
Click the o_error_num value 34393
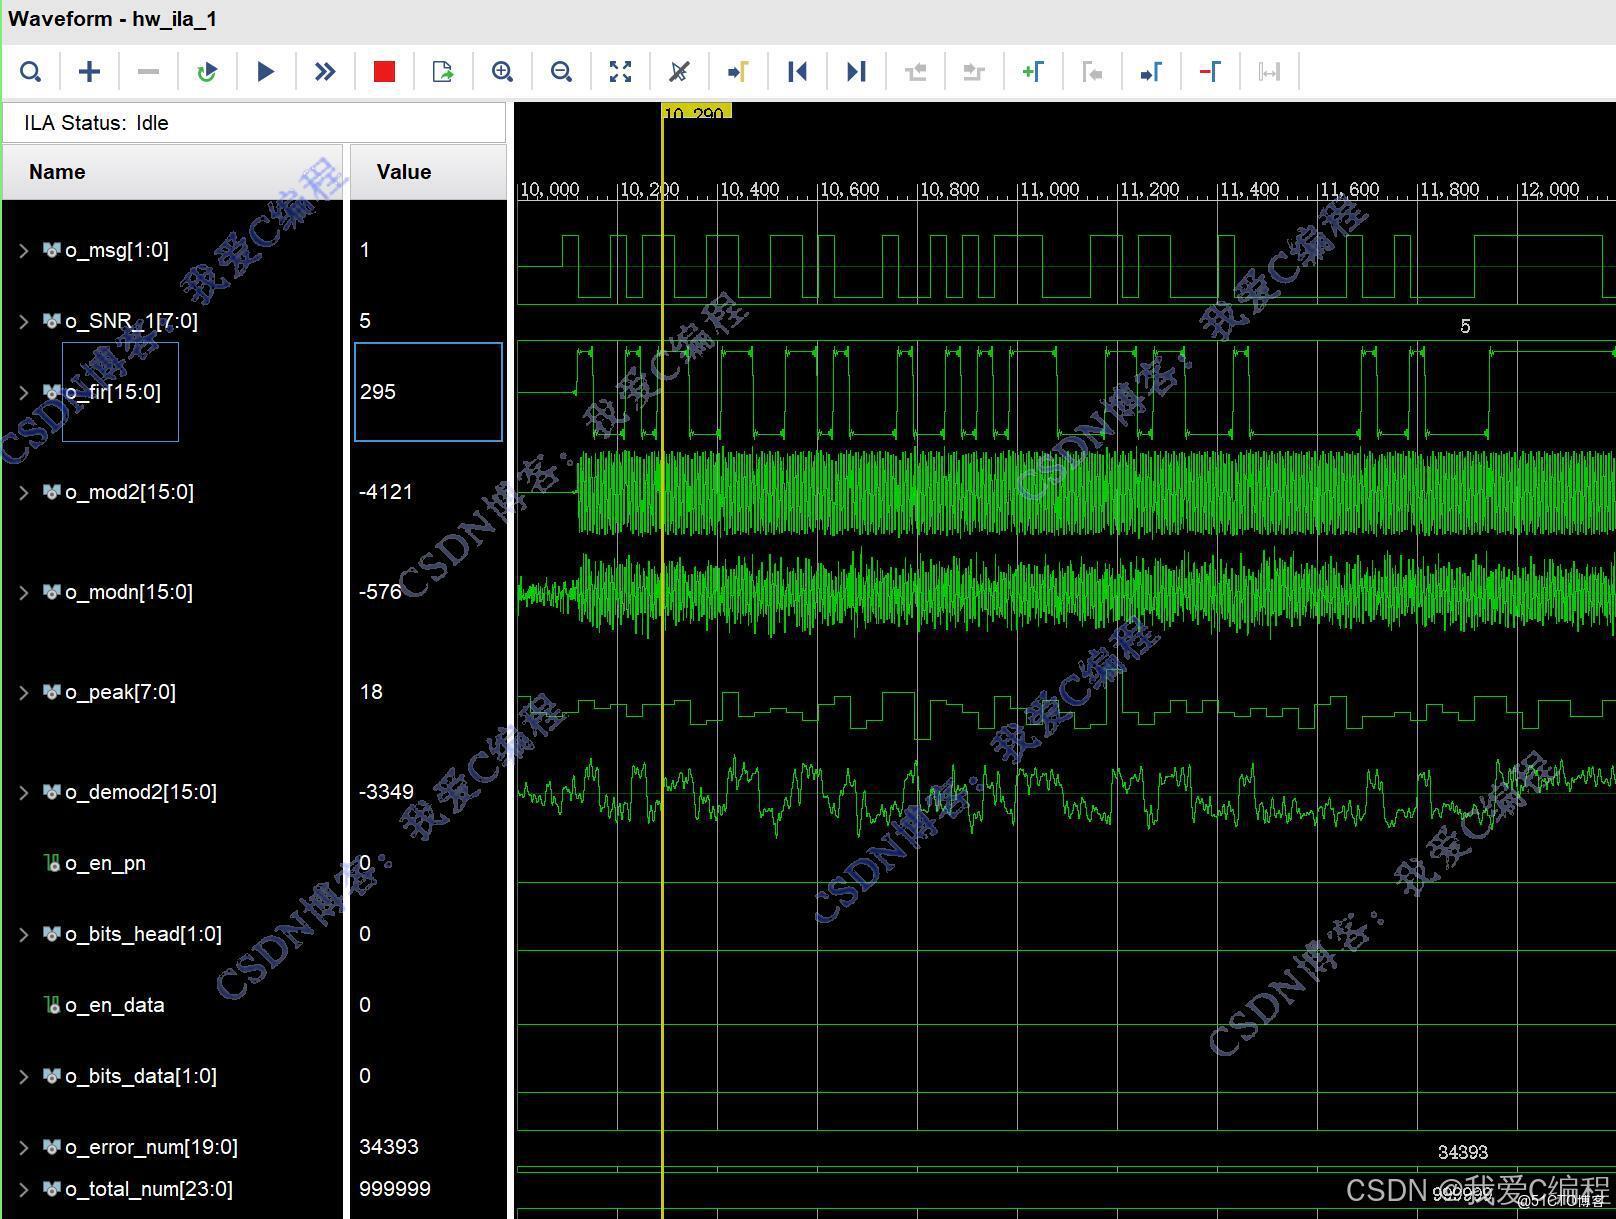[x=389, y=1147]
